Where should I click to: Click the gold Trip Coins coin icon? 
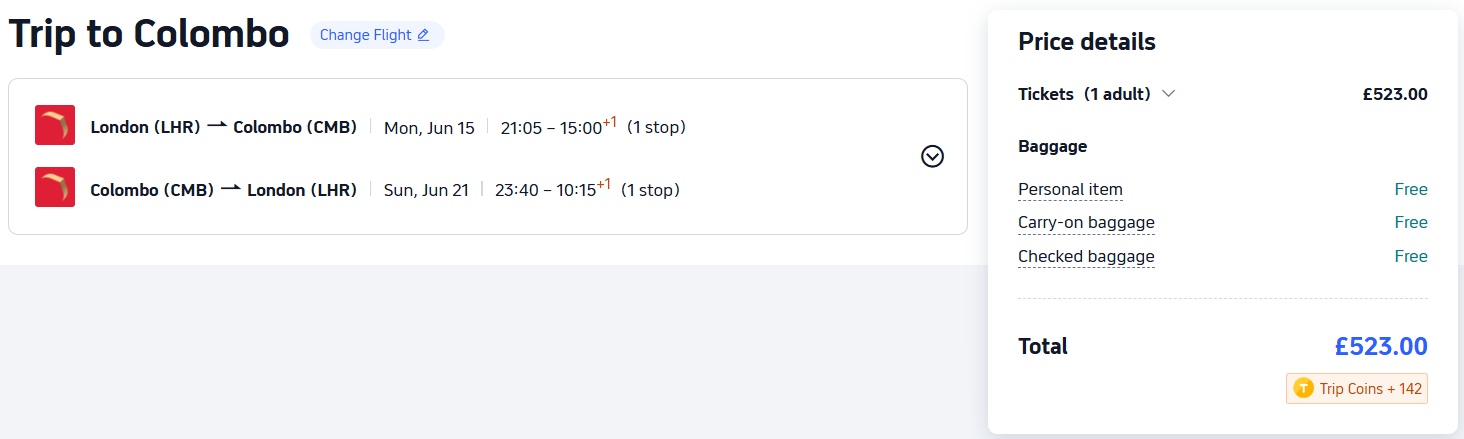pyautogui.click(x=1303, y=389)
